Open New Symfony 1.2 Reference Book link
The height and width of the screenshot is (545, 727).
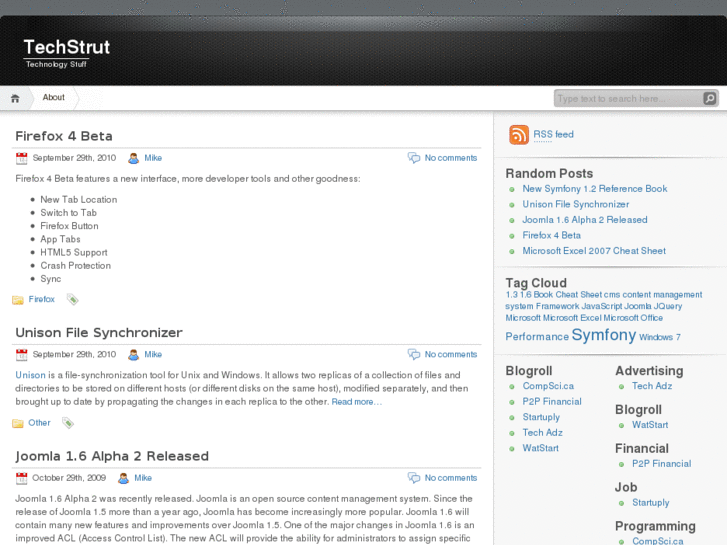[x=594, y=189]
